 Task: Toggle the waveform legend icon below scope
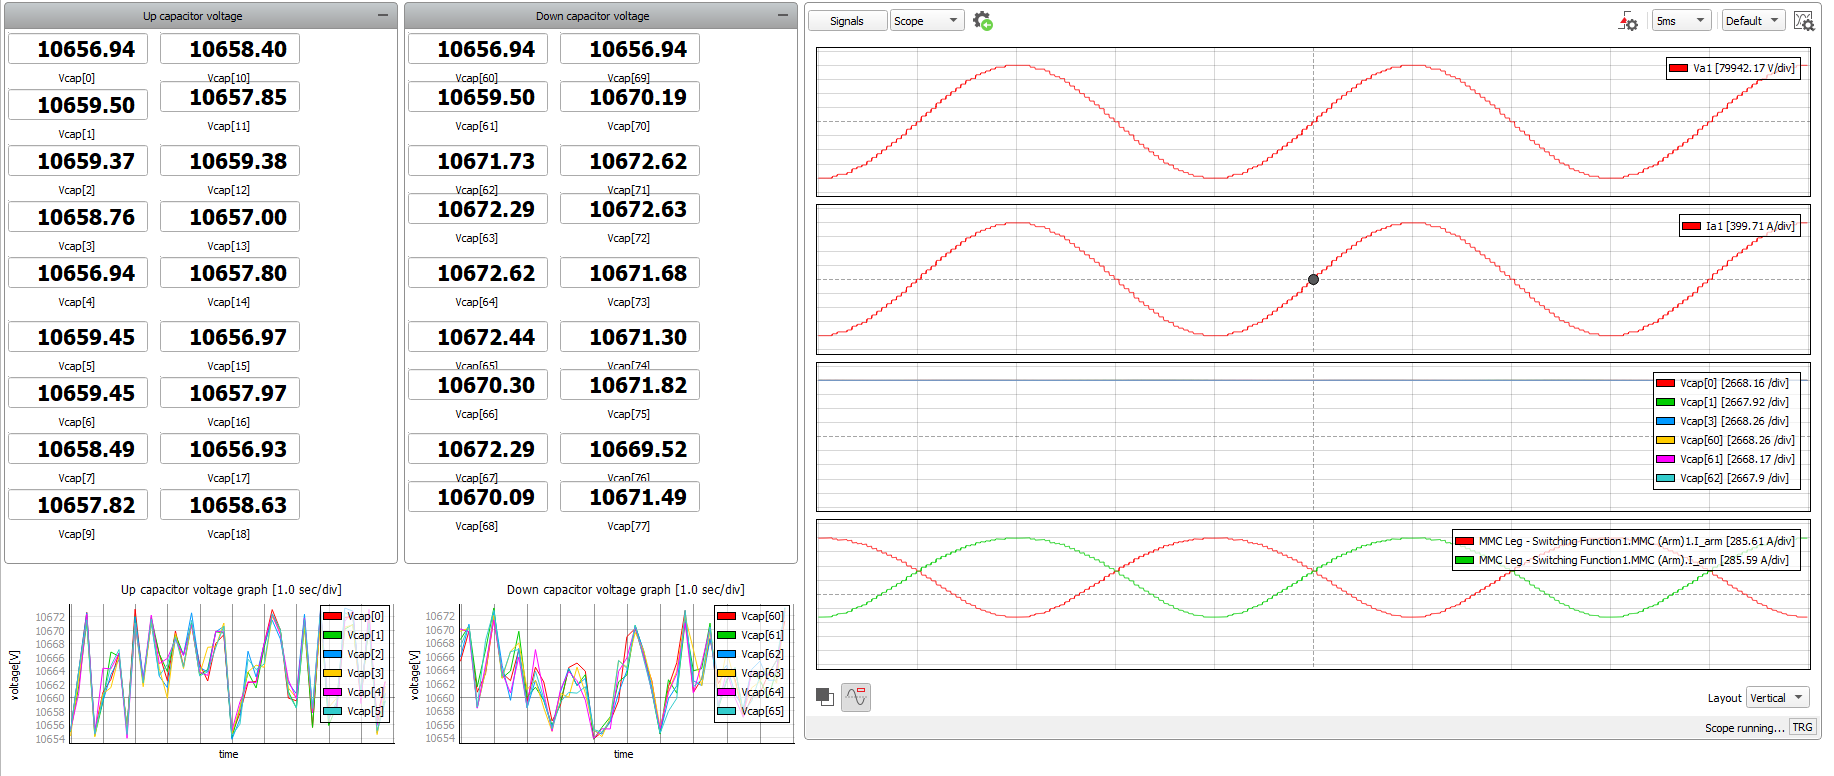[856, 697]
